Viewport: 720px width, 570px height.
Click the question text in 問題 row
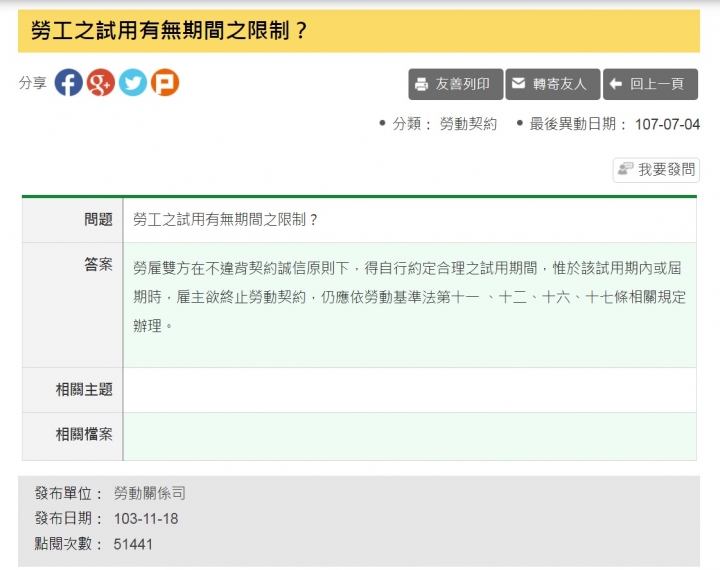(225, 220)
